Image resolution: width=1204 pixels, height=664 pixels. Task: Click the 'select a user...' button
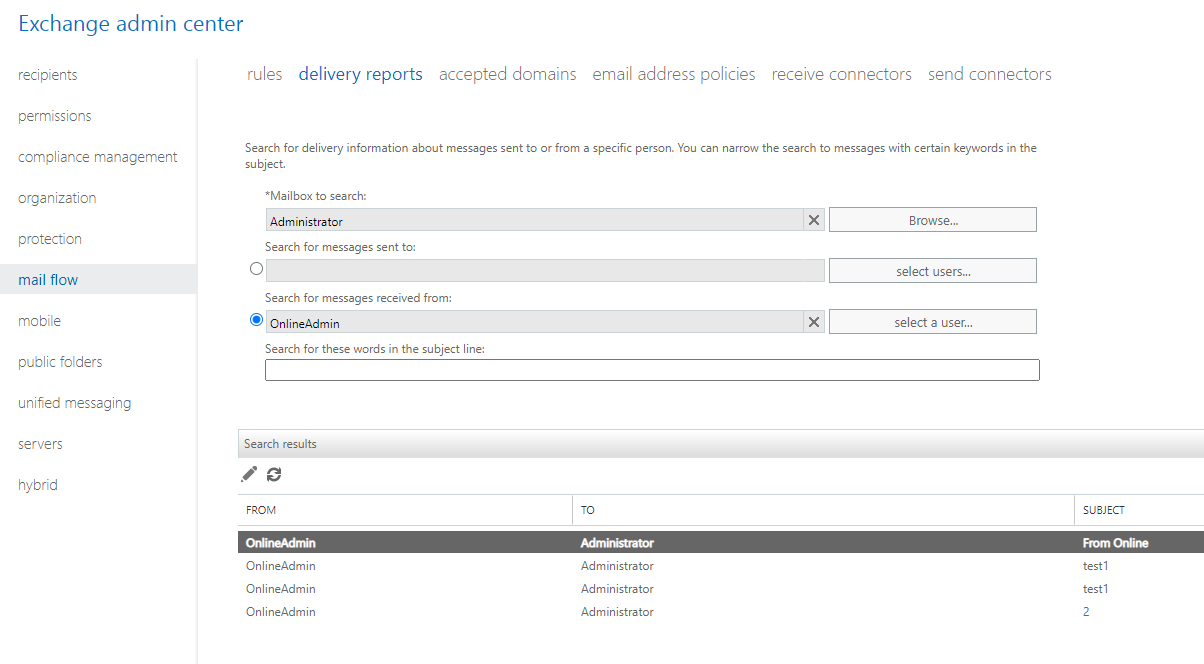[933, 322]
